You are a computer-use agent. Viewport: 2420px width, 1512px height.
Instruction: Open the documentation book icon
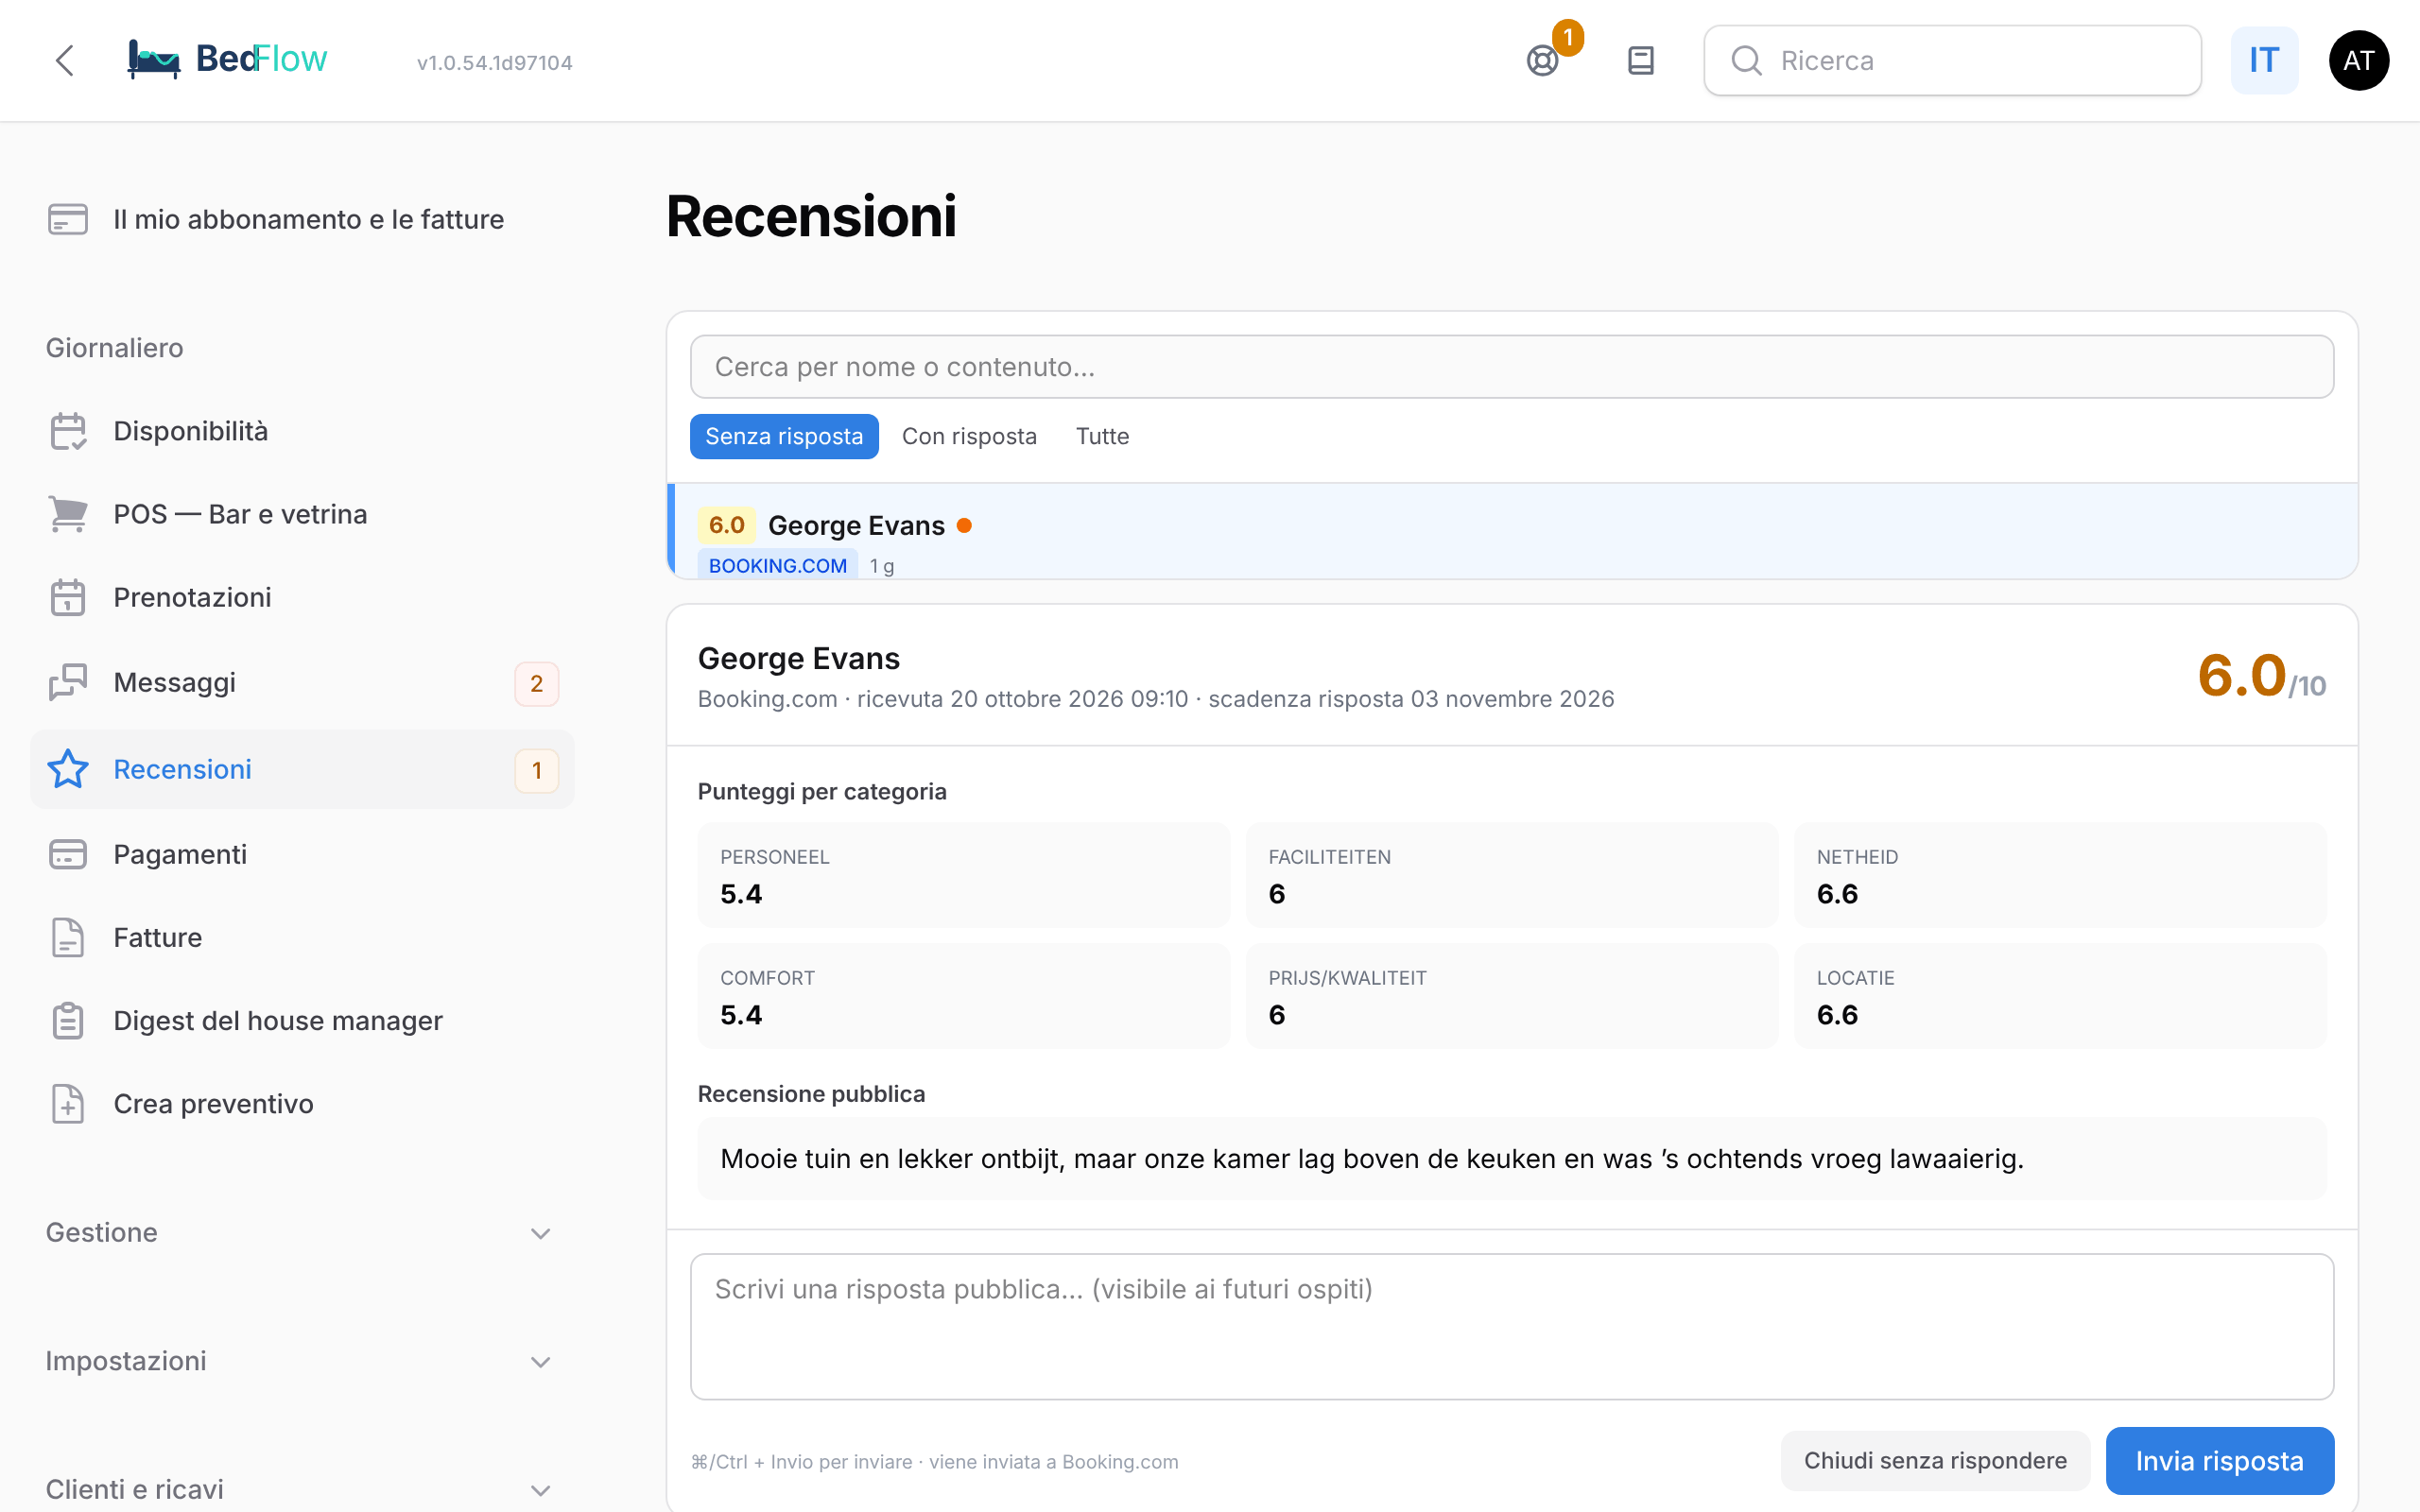tap(1641, 61)
